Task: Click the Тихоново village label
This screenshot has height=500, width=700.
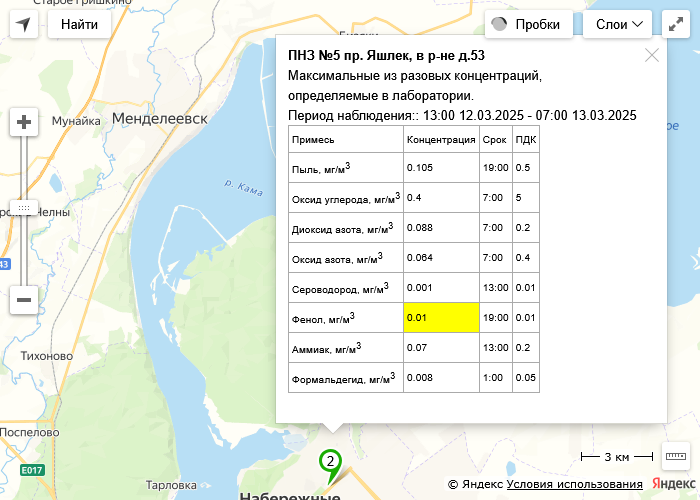Action: pyautogui.click(x=48, y=356)
